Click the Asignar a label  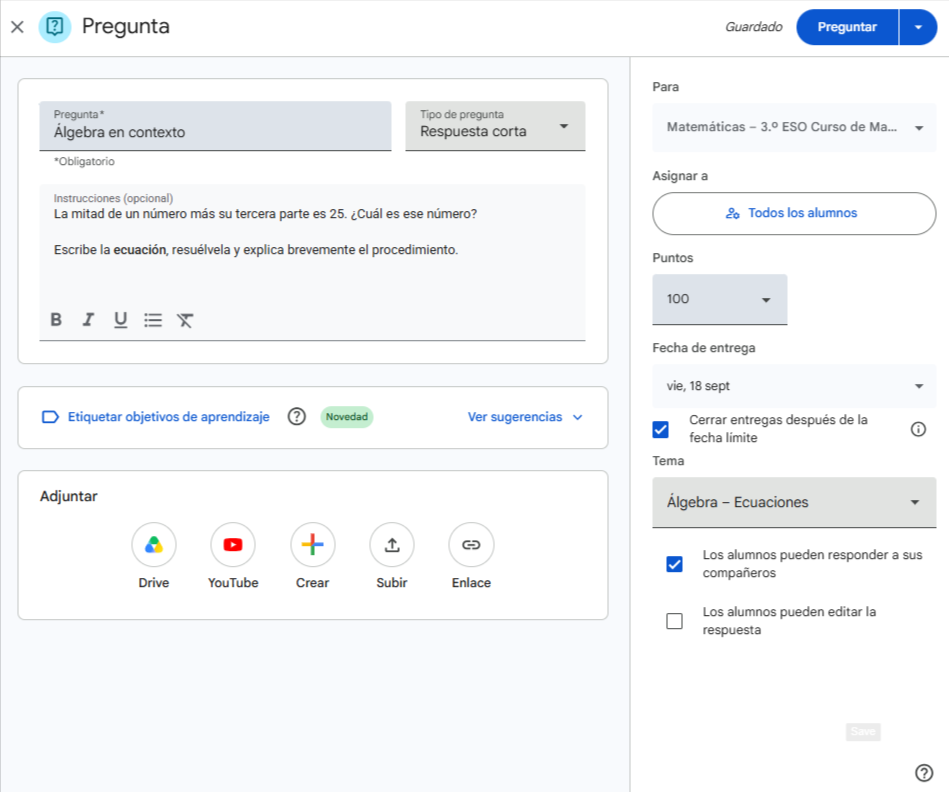coord(680,176)
